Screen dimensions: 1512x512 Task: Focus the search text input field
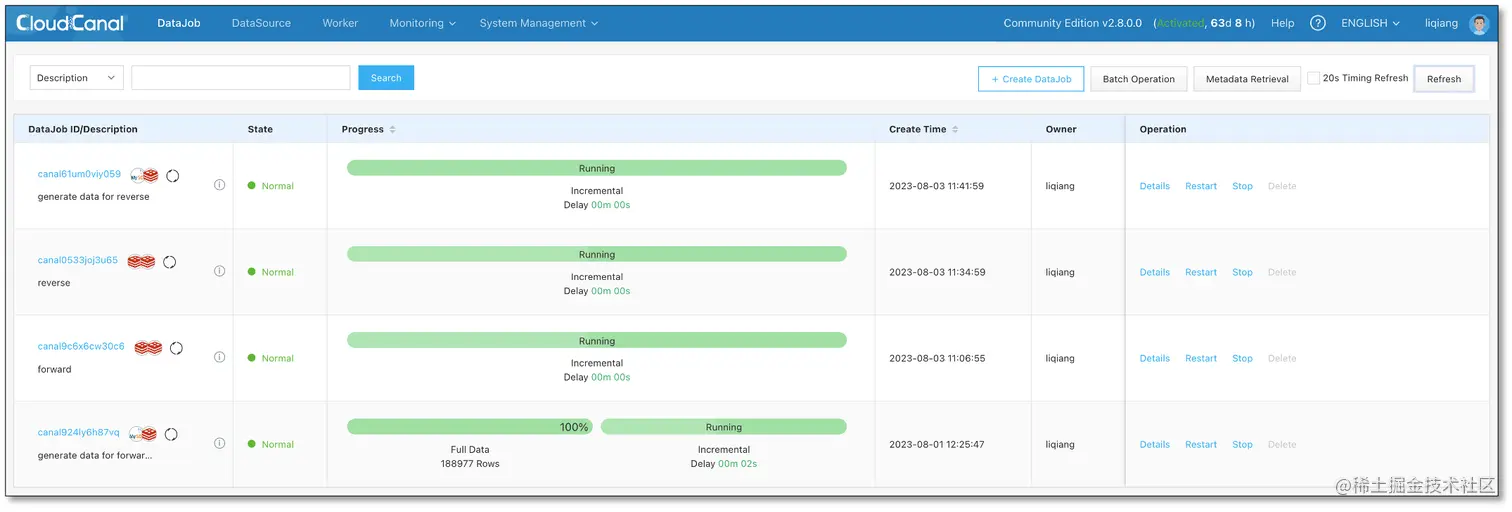tap(241, 78)
